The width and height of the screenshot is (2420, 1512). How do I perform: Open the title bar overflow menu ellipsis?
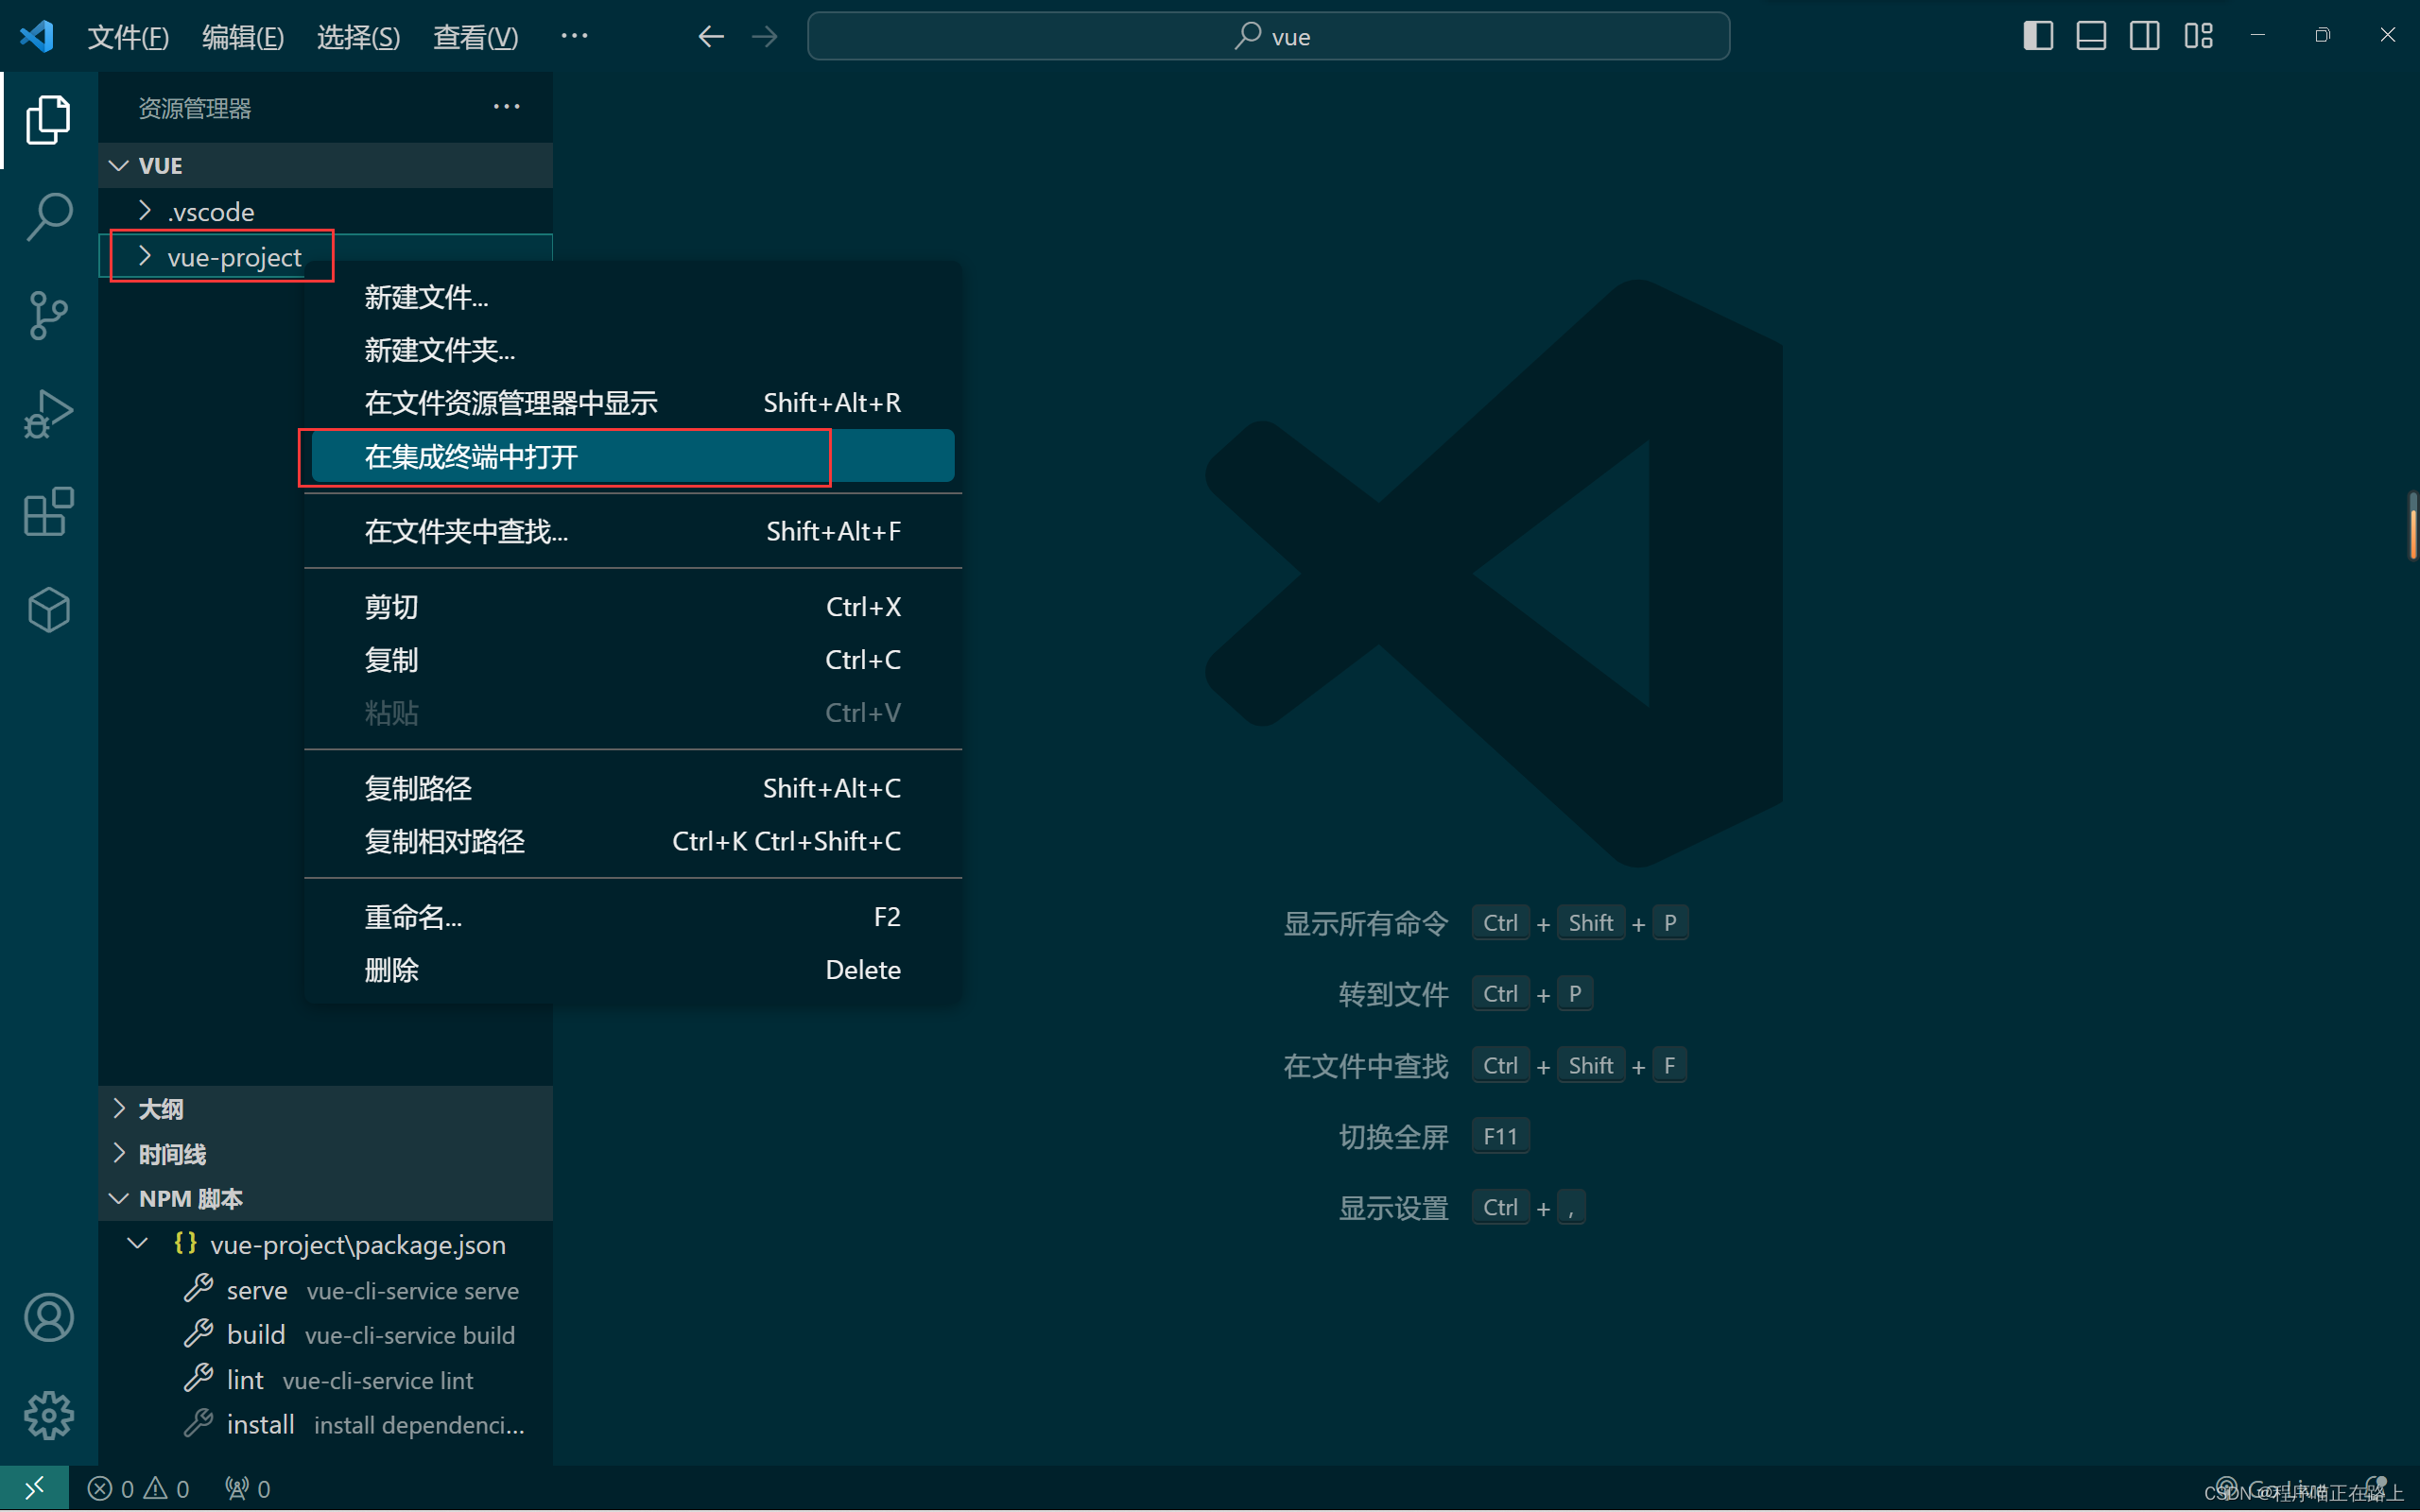pos(574,36)
